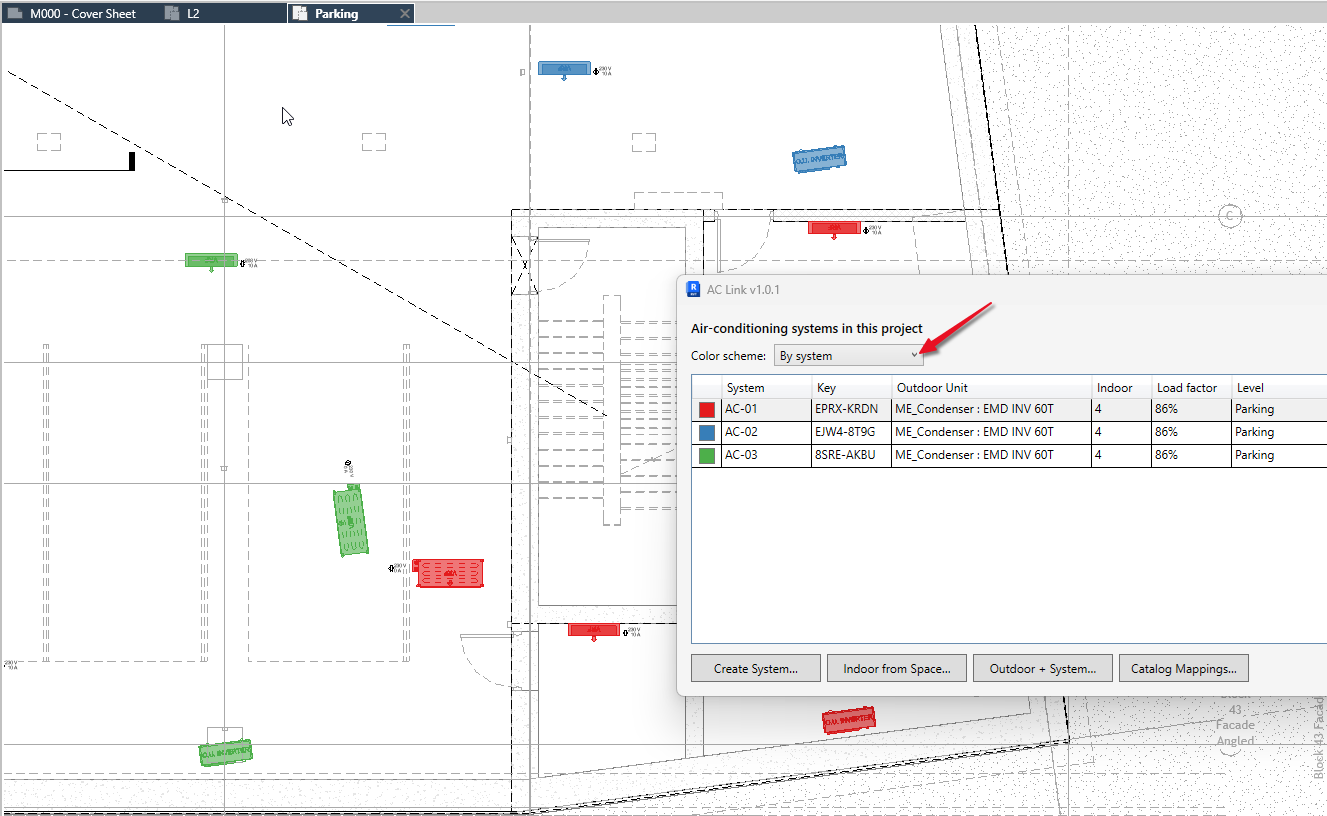Select green indoor unit on left wall
This screenshot has height=816, width=1327.
pyautogui.click(x=211, y=261)
